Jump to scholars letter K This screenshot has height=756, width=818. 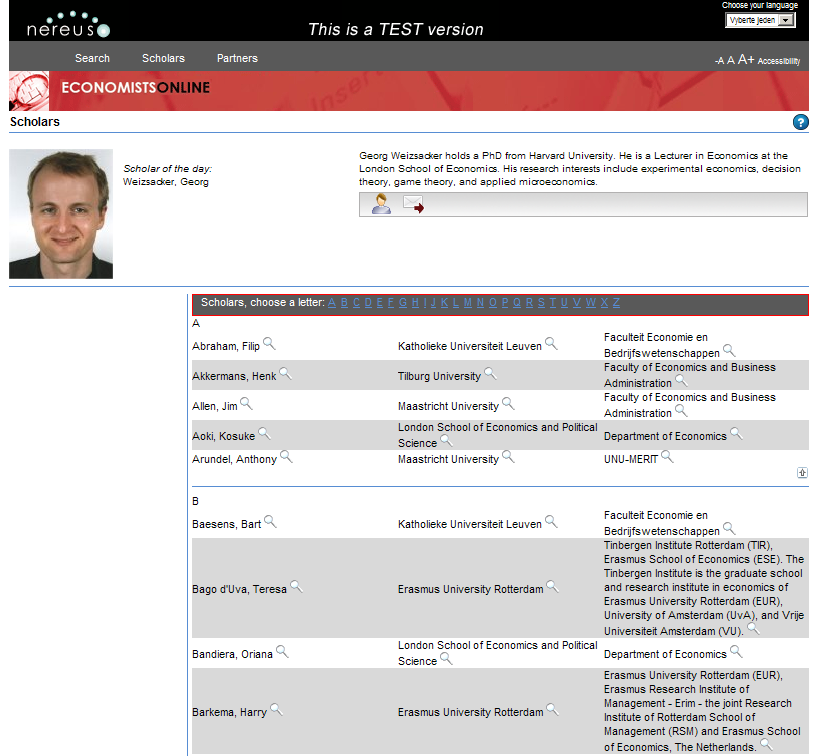[x=444, y=303]
